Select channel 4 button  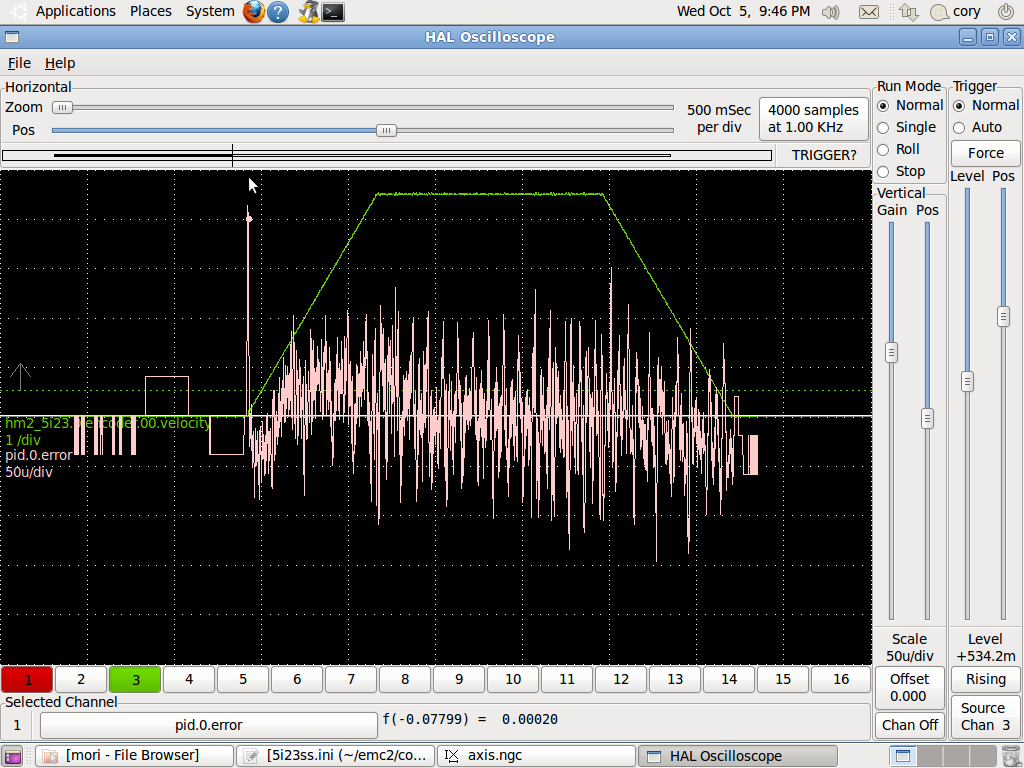pyautogui.click(x=189, y=680)
